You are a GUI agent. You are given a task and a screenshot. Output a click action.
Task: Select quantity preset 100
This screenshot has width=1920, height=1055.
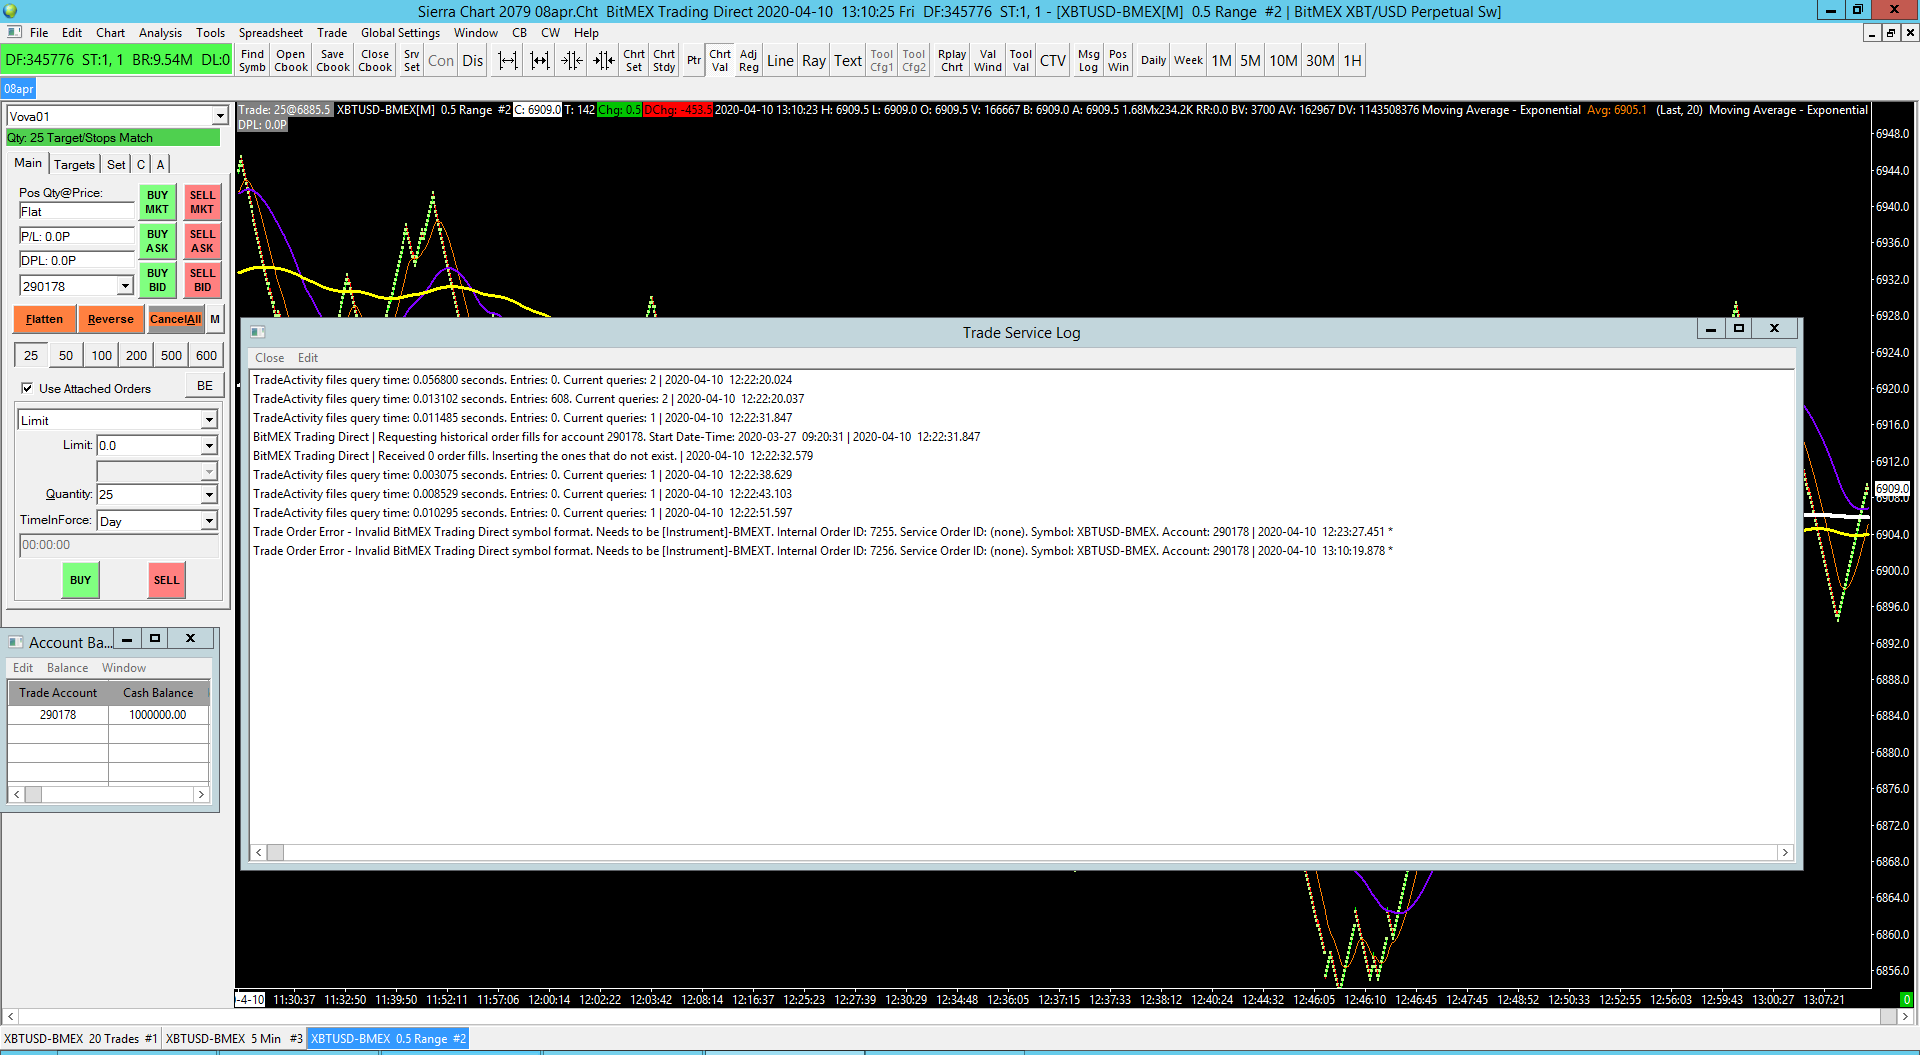click(x=102, y=356)
